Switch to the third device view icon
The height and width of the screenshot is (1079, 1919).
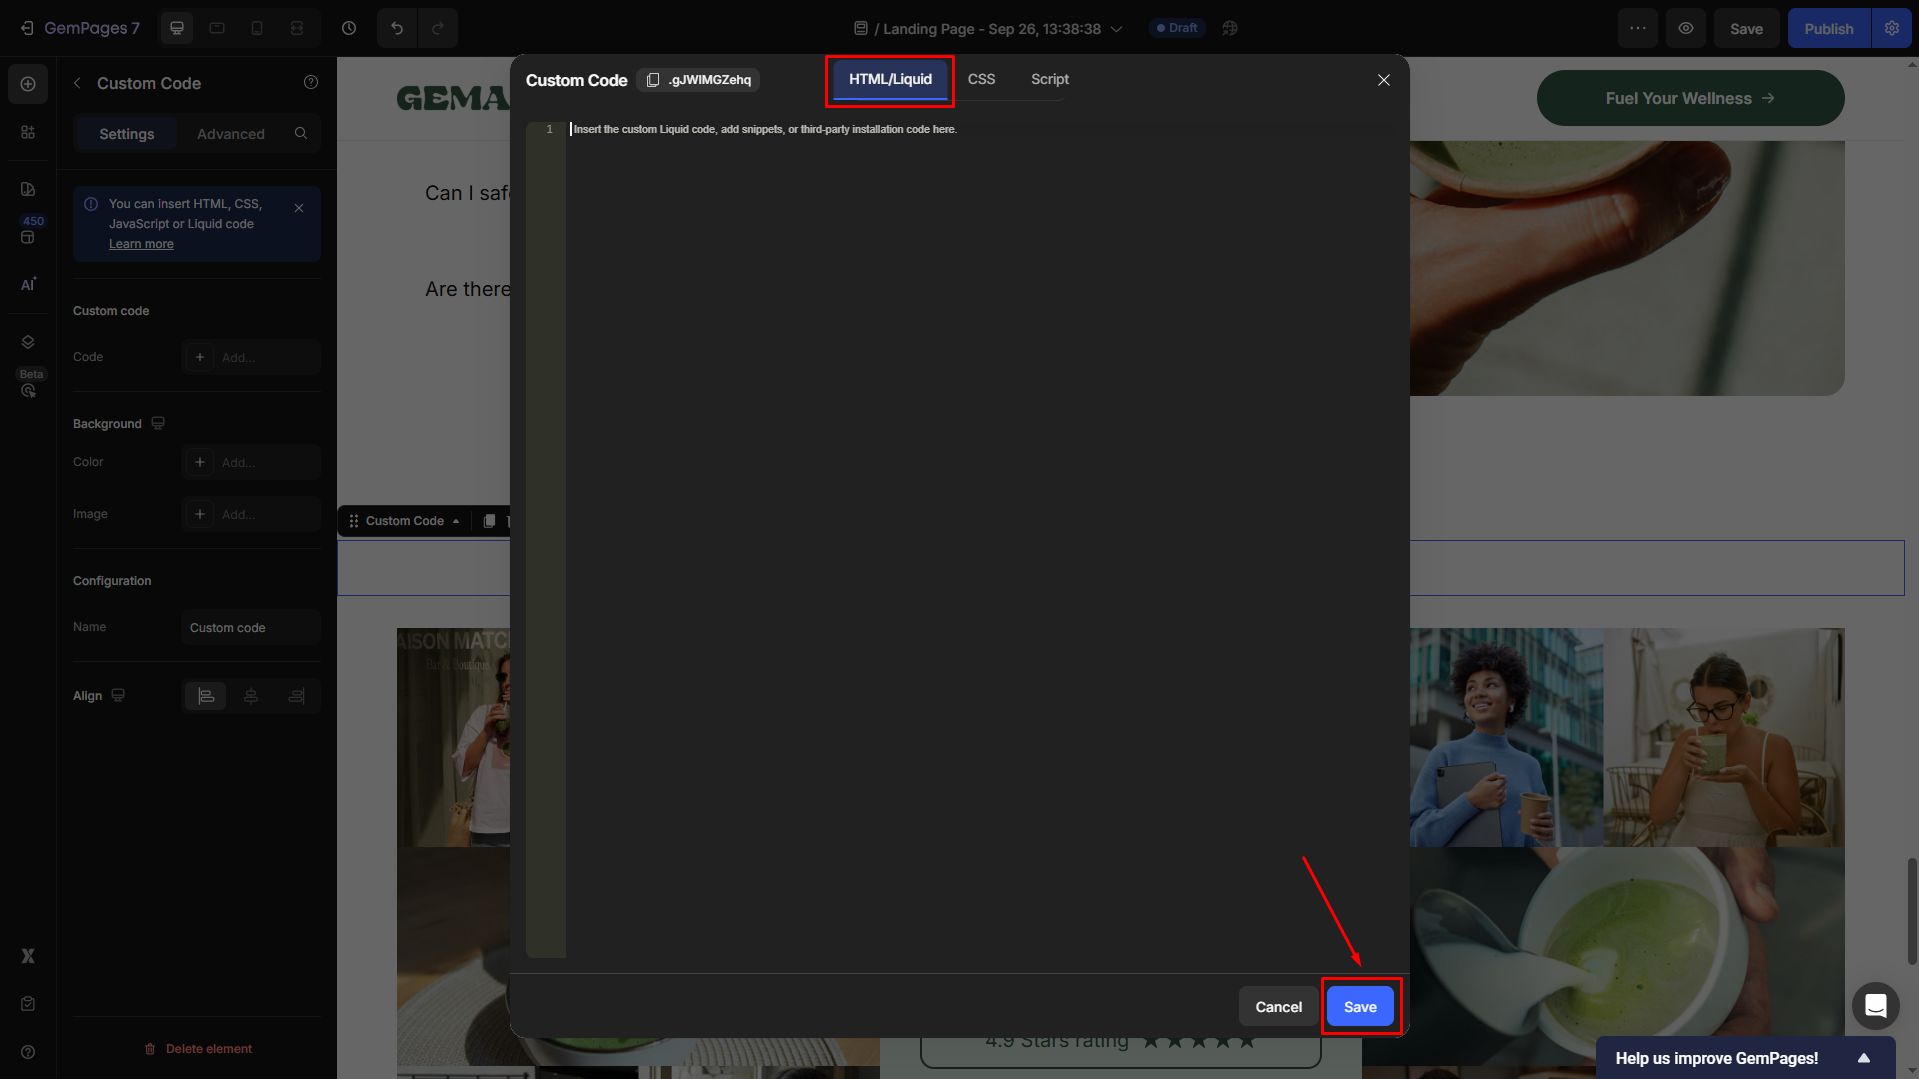click(257, 28)
